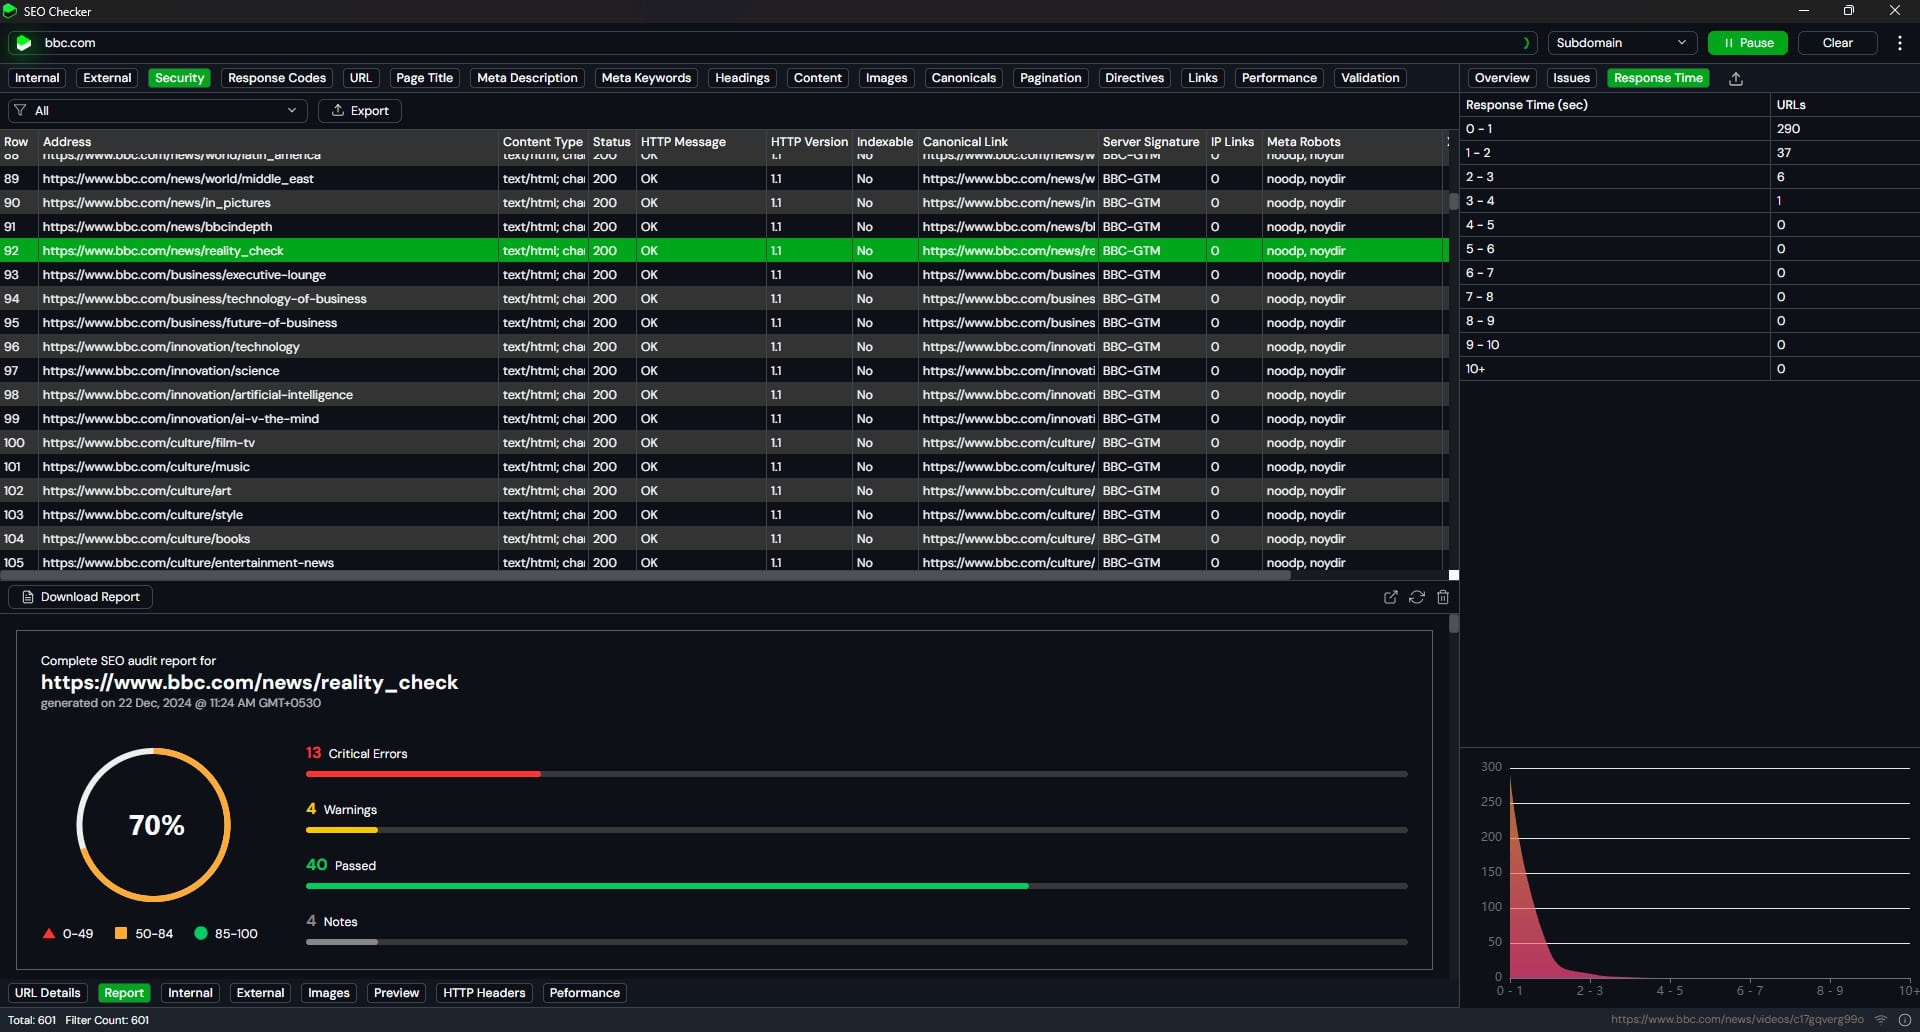
Task: Select row https://www.bbc.com/business/executive-lounge
Action: coord(722,275)
